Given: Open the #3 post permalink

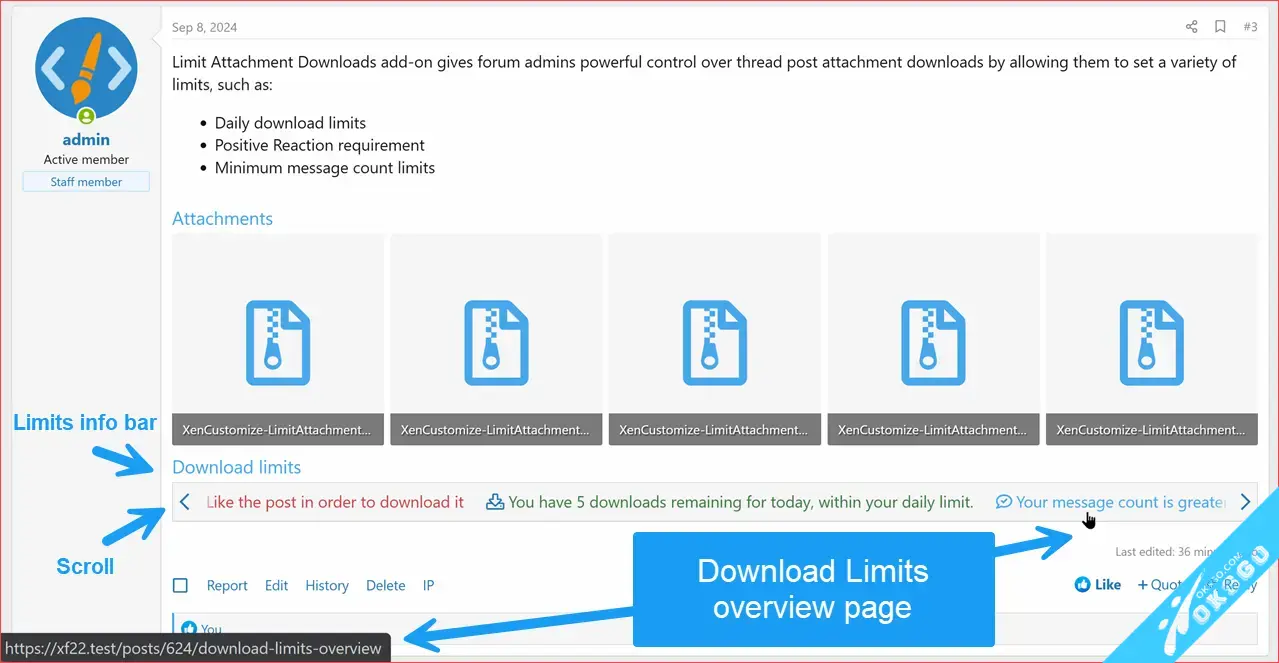Looking at the screenshot, I should click(1250, 27).
